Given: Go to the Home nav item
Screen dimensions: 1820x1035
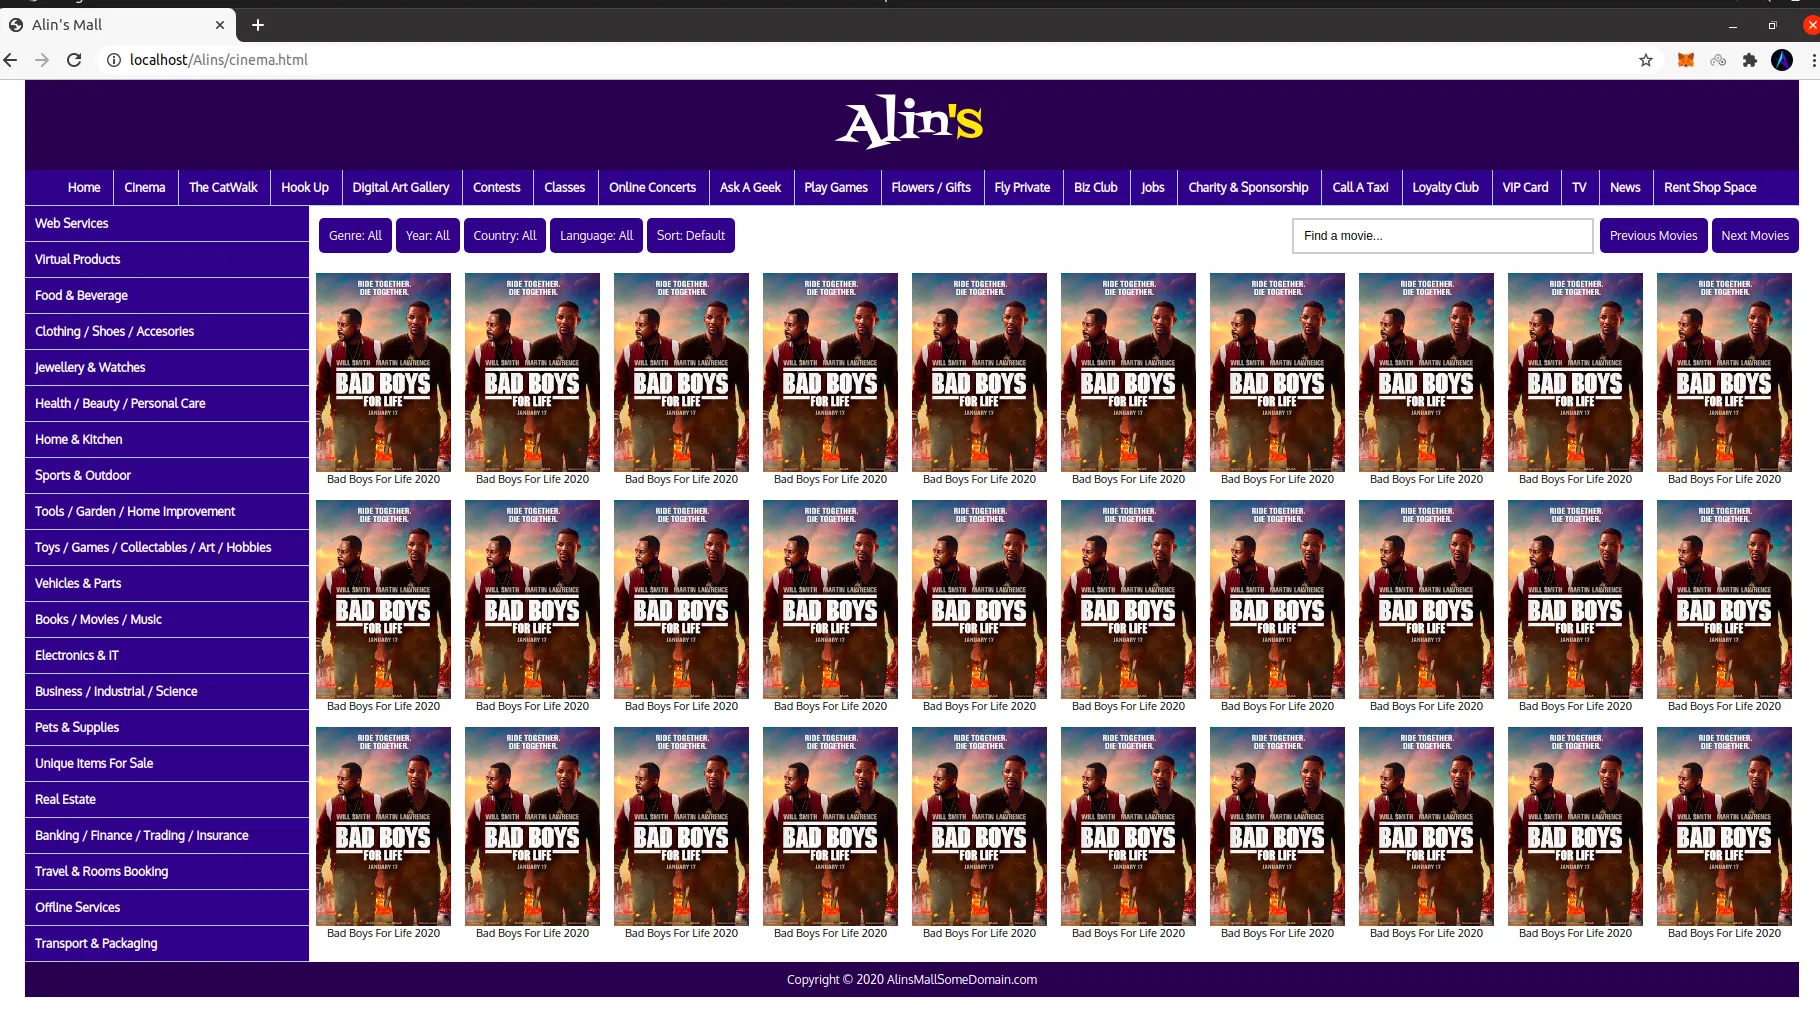Looking at the screenshot, I should pyautogui.click(x=84, y=187).
